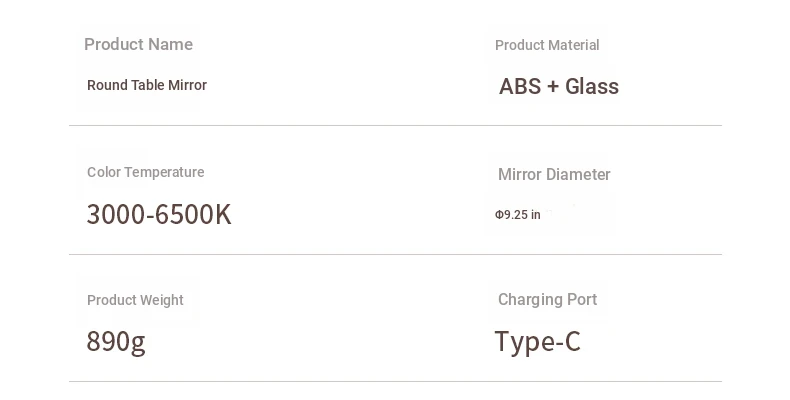Click the letter K in 3000-6500K
Viewport: 790px width, 400px height.
click(x=223, y=214)
